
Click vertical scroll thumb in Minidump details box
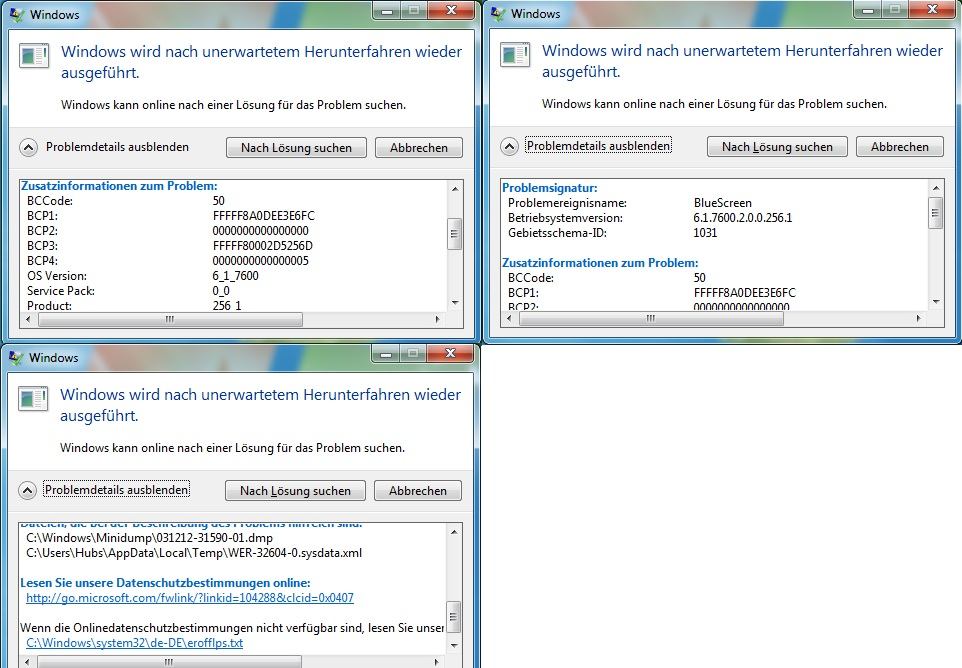click(454, 617)
